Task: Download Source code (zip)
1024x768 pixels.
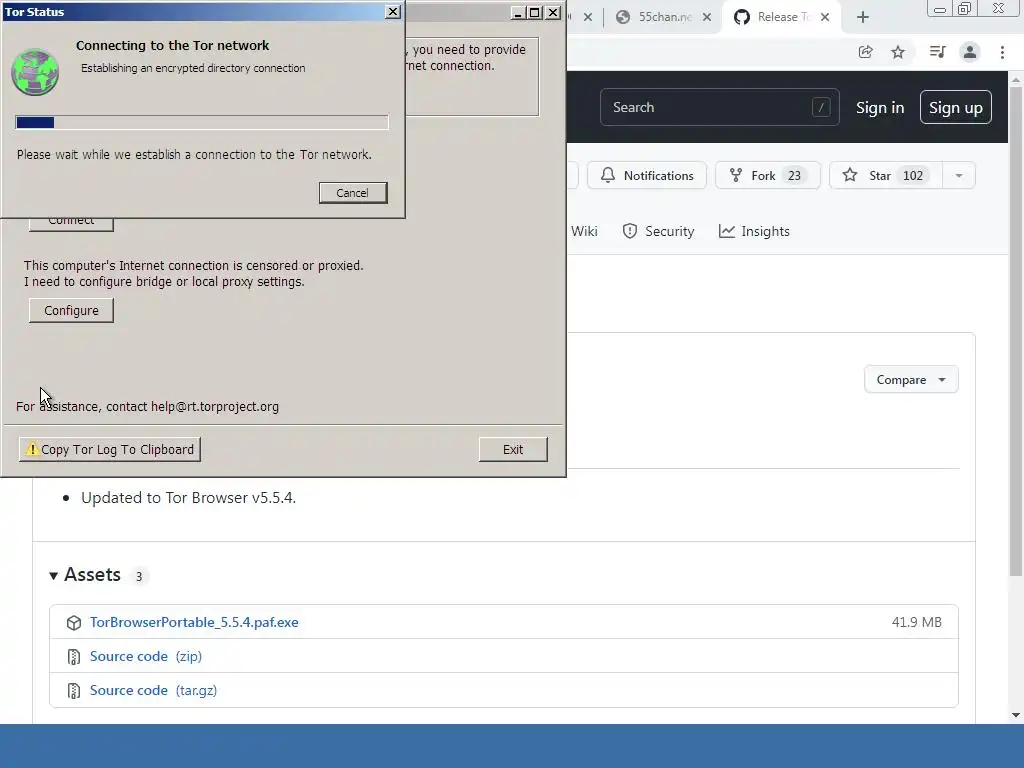Action: (146, 656)
